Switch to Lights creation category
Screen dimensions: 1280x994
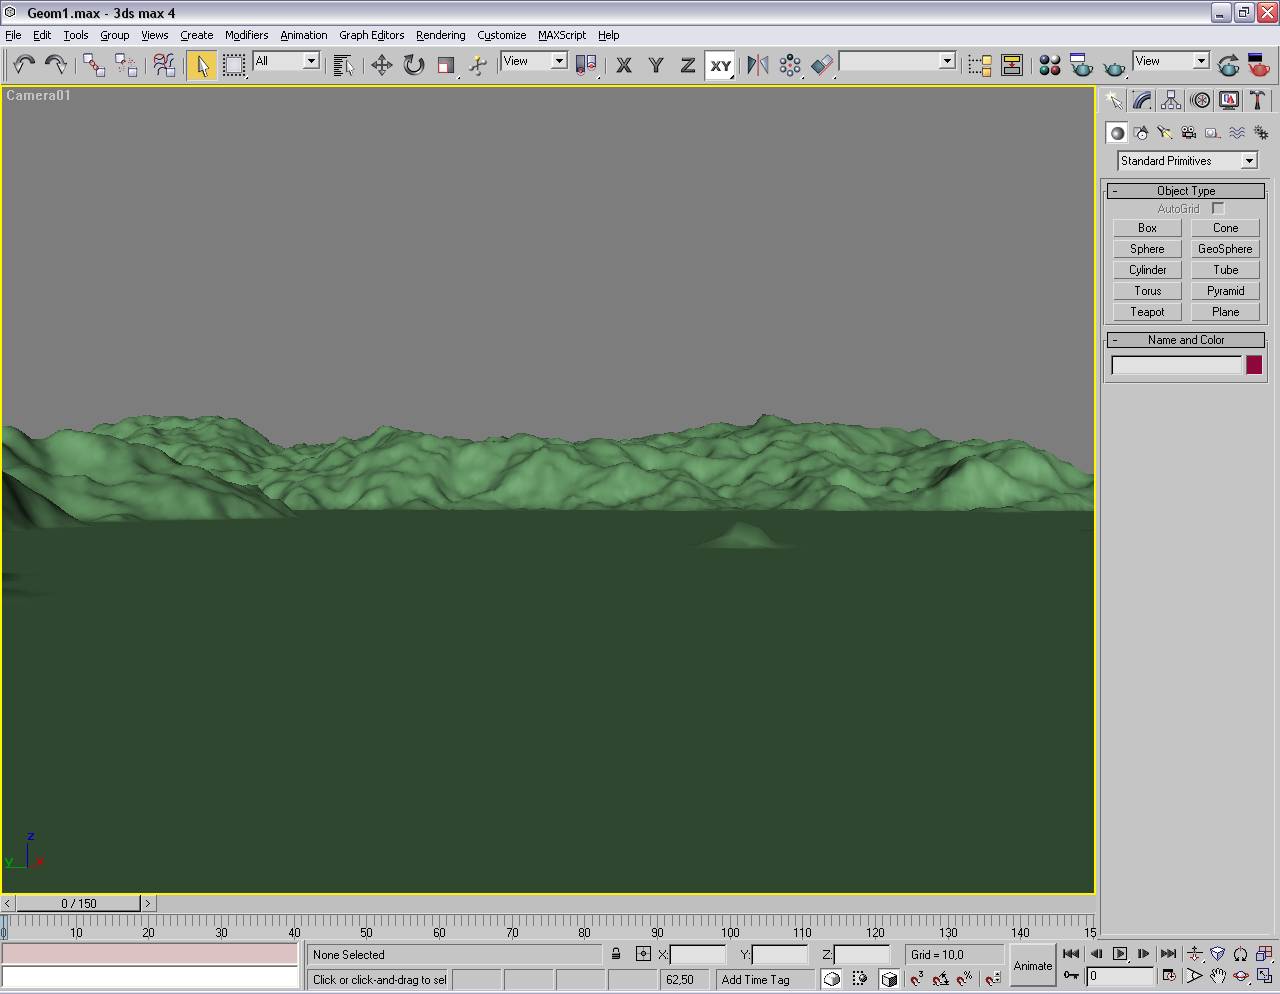click(1164, 133)
